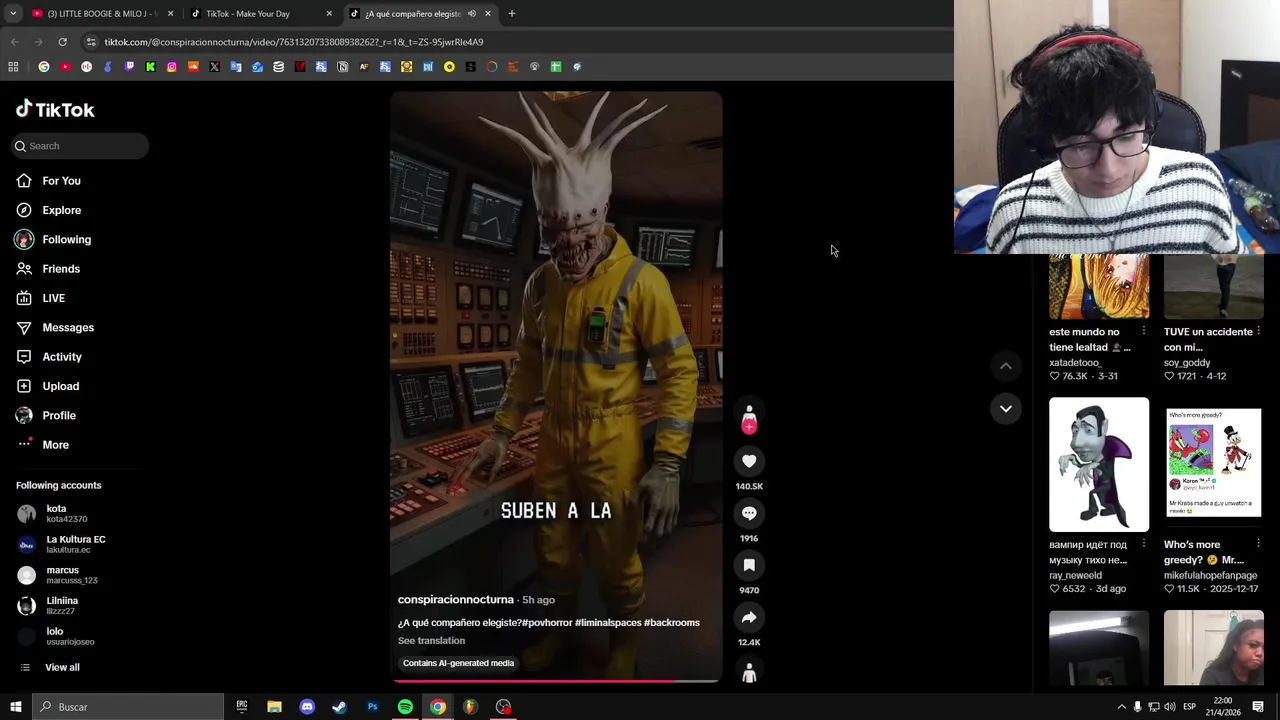Go to previous video with up arrow
The height and width of the screenshot is (720, 1280).
(x=1006, y=366)
